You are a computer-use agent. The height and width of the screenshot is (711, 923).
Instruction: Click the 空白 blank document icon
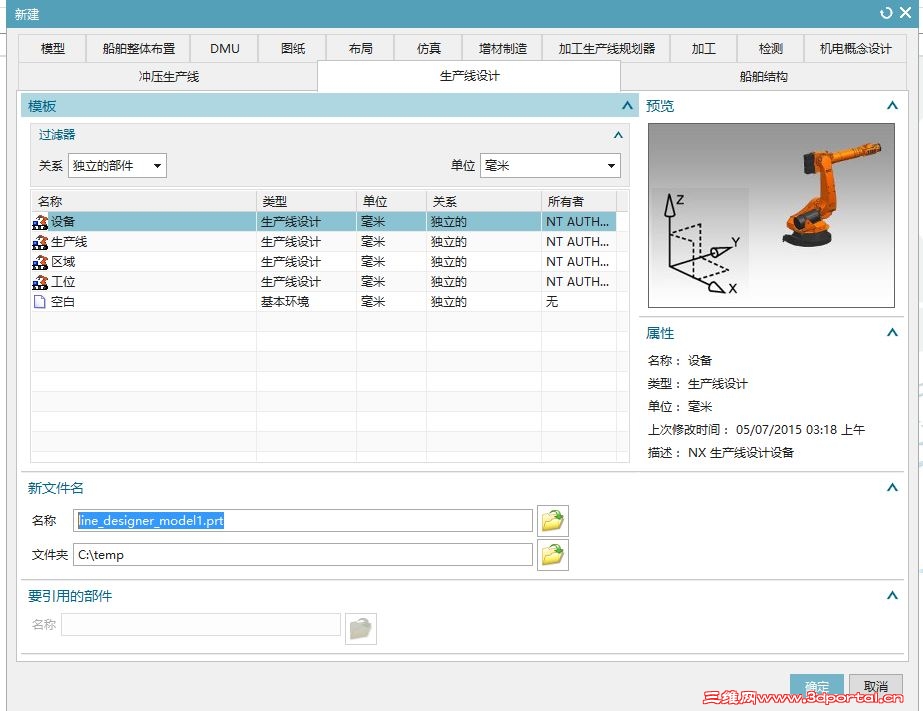pyautogui.click(x=39, y=302)
